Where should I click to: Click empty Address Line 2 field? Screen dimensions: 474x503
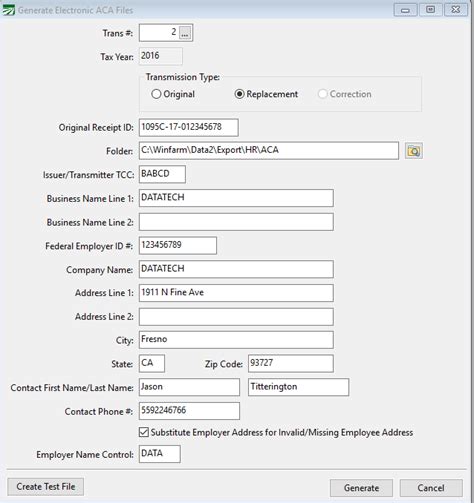click(236, 317)
